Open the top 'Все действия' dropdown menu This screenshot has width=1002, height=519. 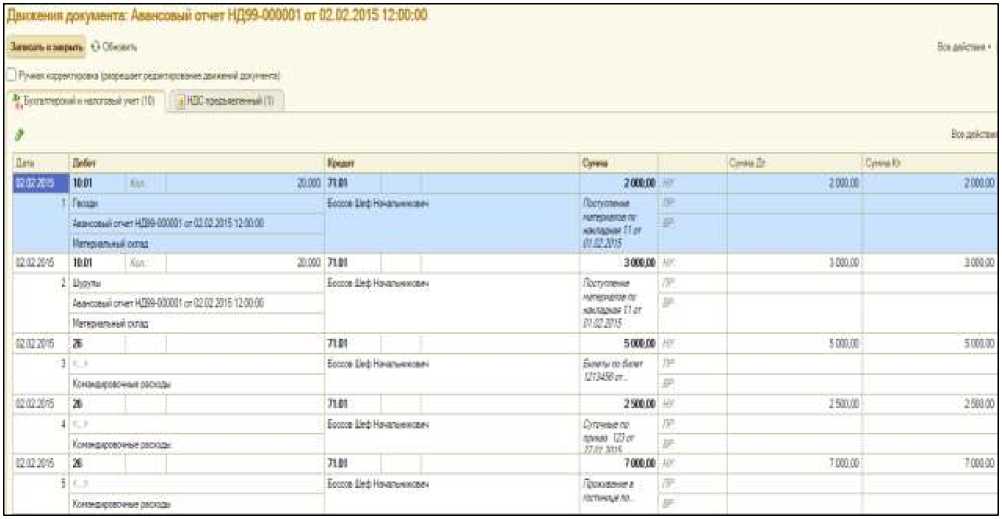[x=964, y=47]
